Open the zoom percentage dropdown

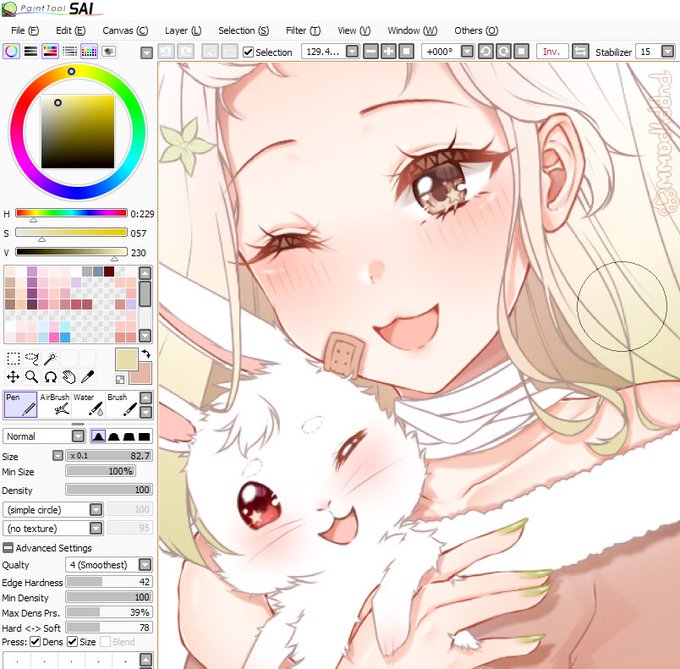[x=352, y=52]
